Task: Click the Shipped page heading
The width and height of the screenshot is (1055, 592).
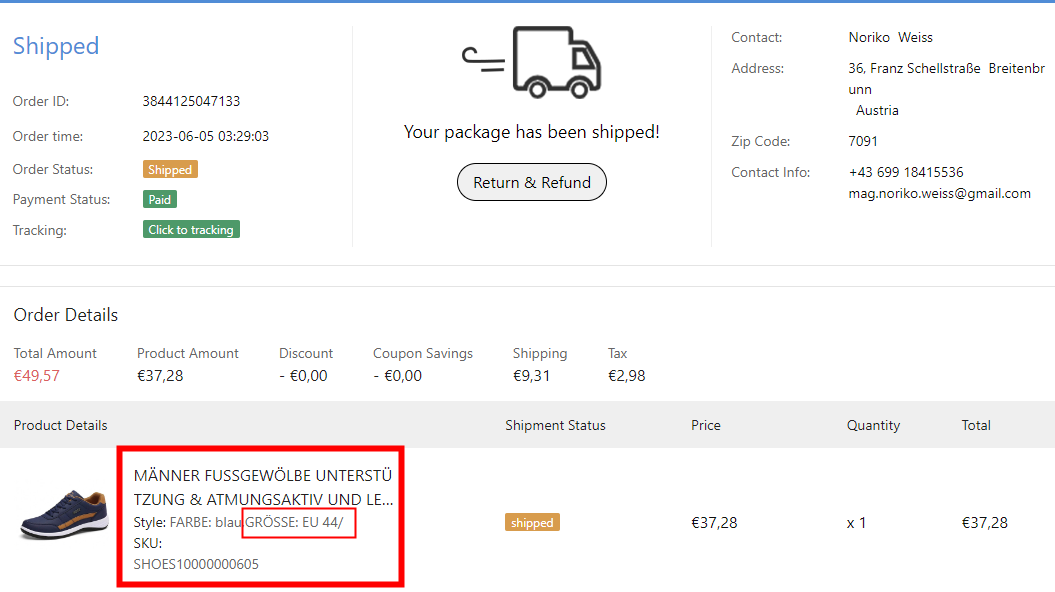Action: 56,46
